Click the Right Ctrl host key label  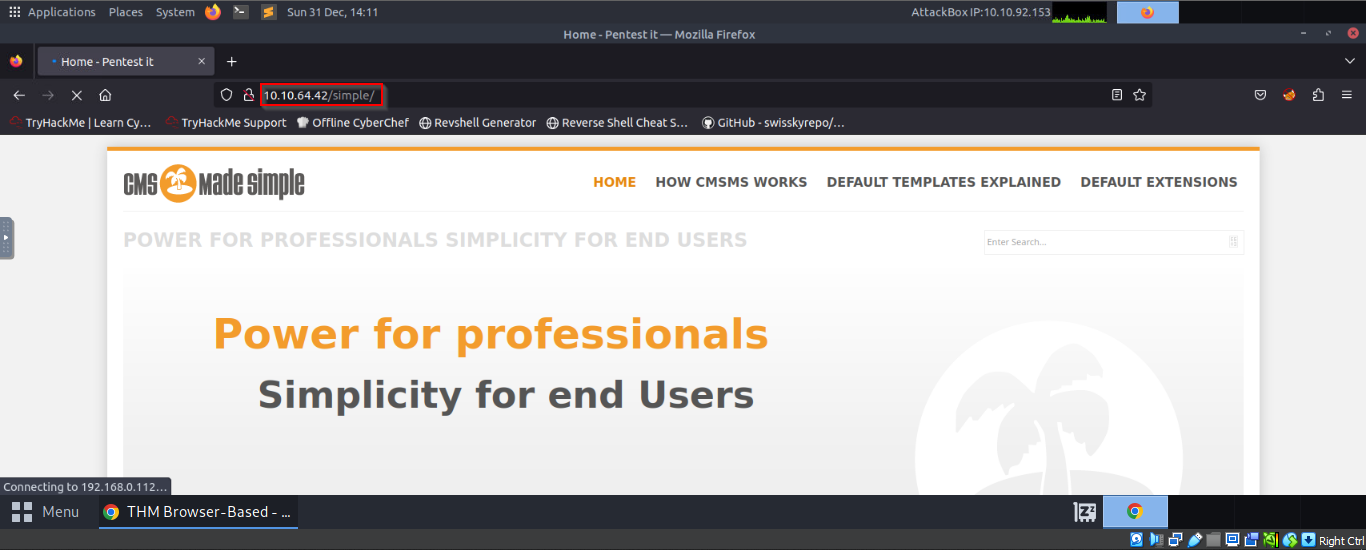click(1341, 541)
